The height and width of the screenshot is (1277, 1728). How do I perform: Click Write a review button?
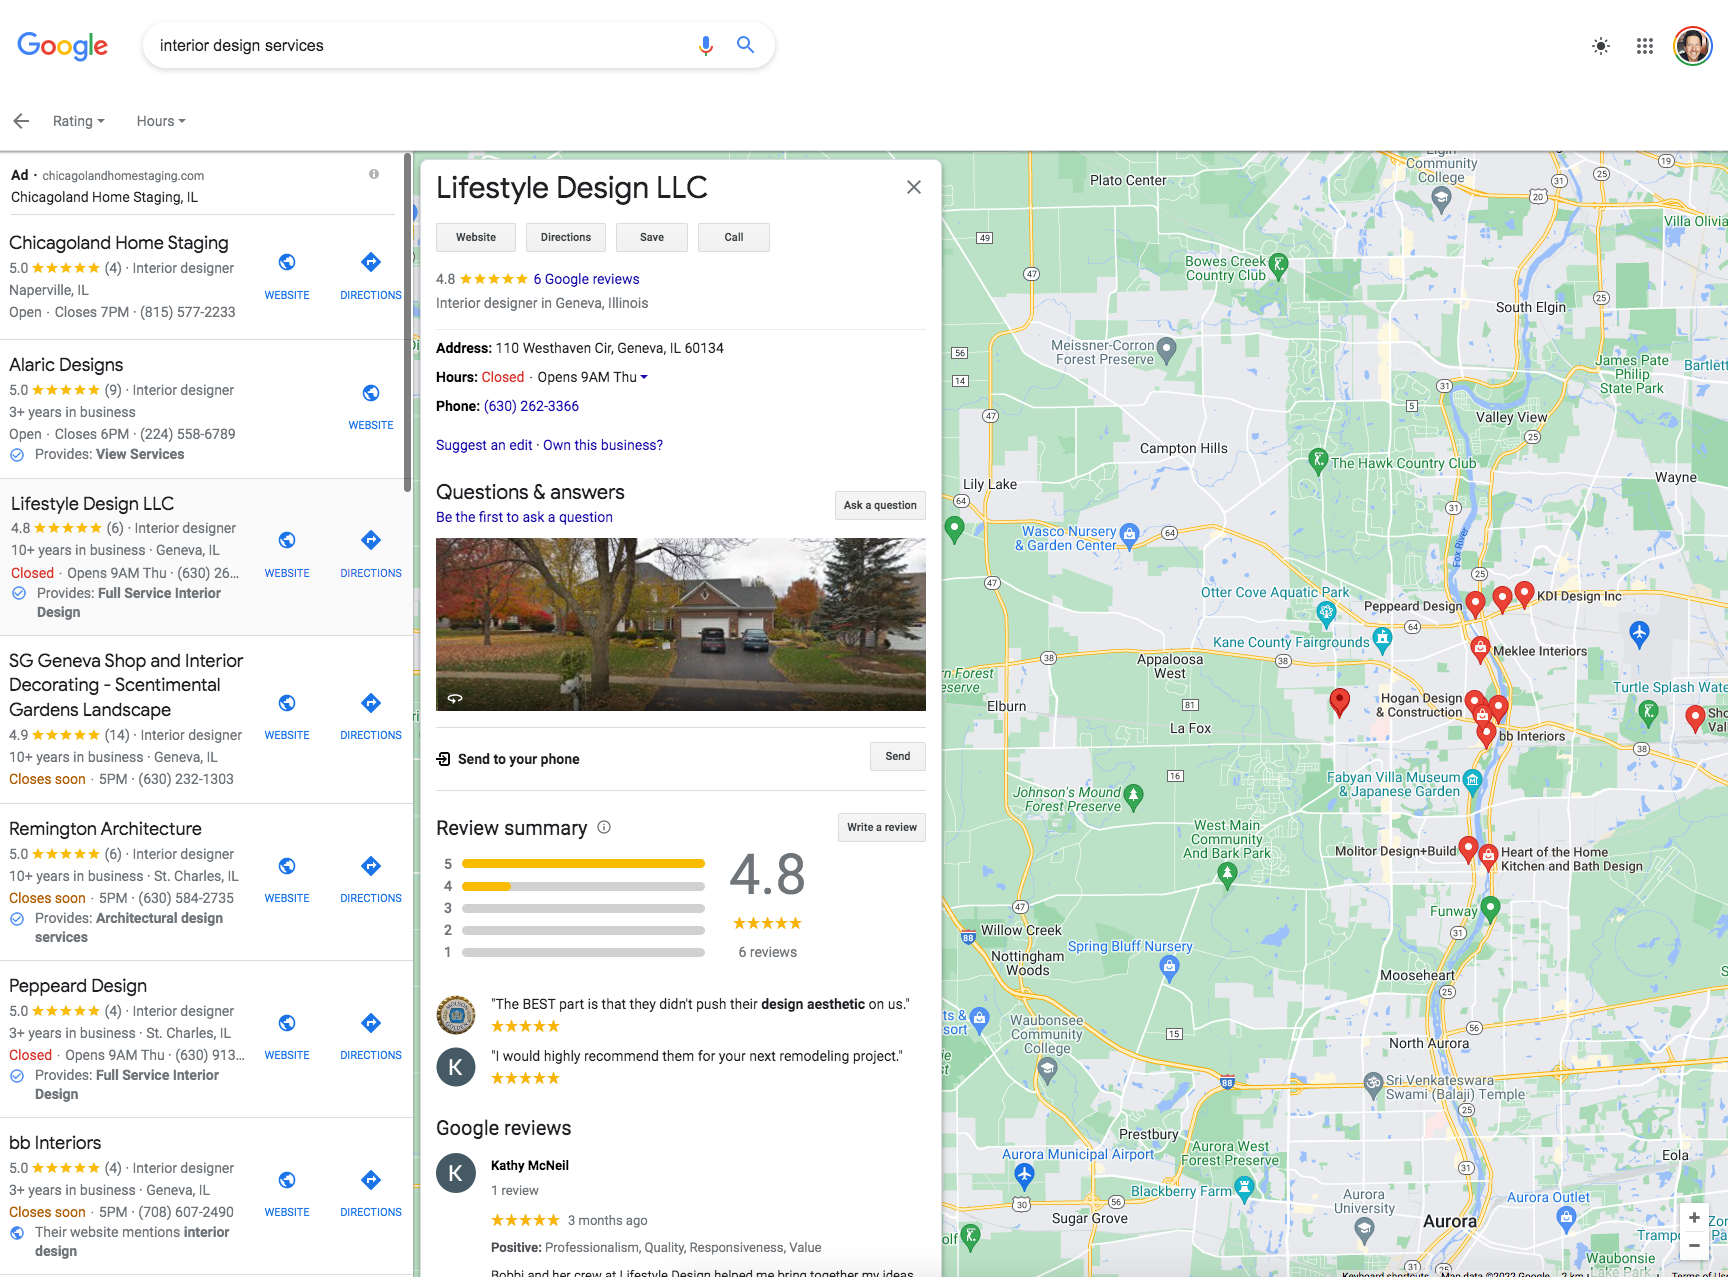pyautogui.click(x=882, y=827)
